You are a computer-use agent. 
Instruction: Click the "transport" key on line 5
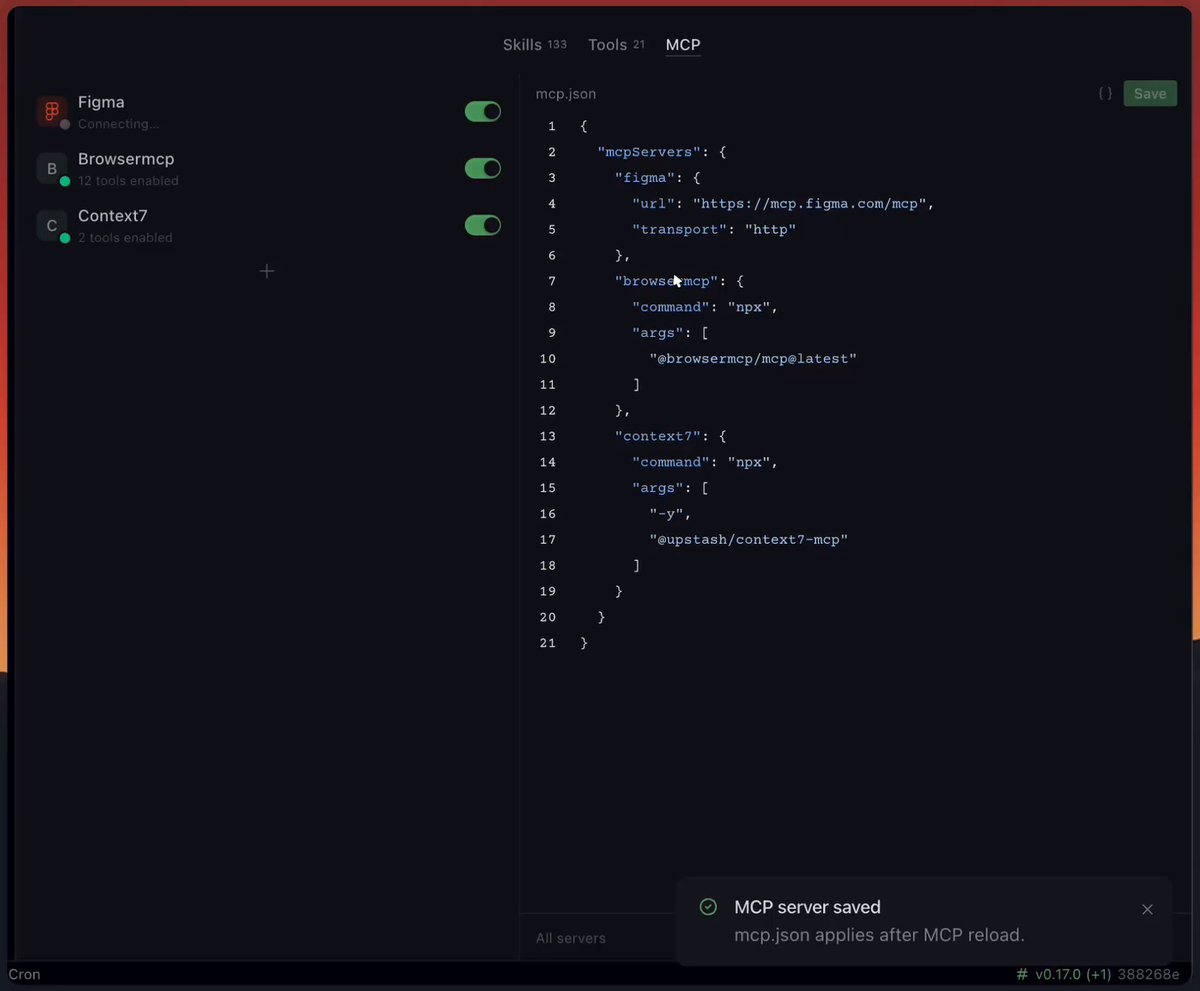680,229
